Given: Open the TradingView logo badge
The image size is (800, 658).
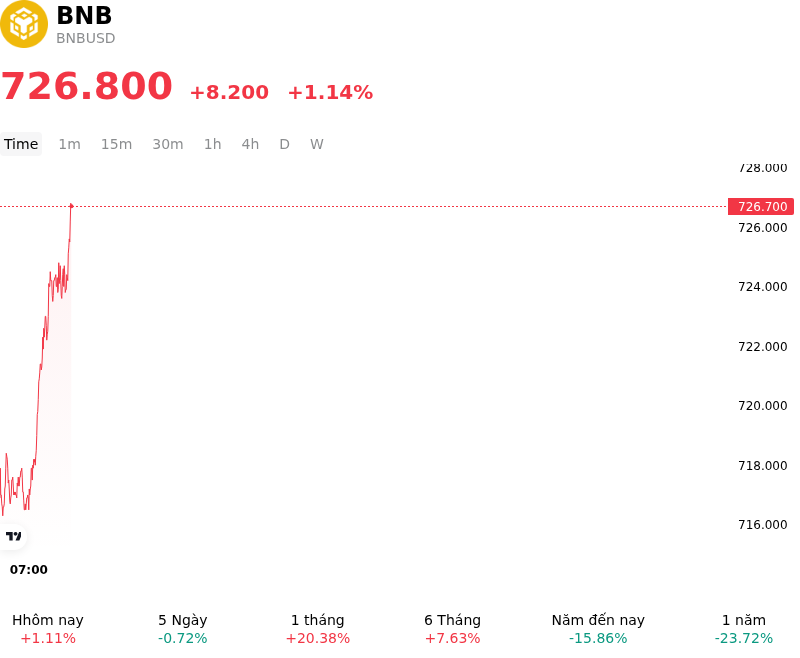Looking at the screenshot, I should click(x=13, y=536).
